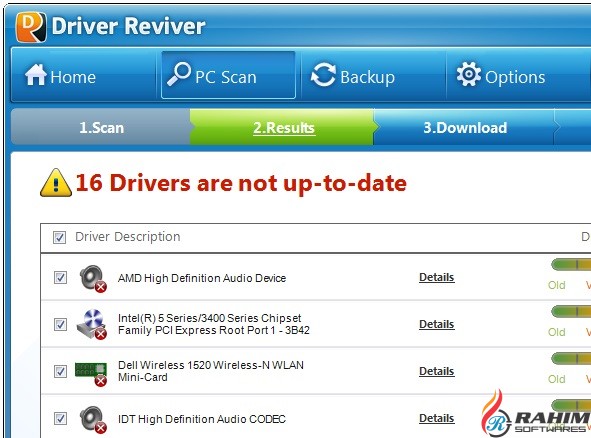The height and width of the screenshot is (438, 591).
Task: Open Details for Intel 5 Series Chipset
Action: click(x=436, y=324)
